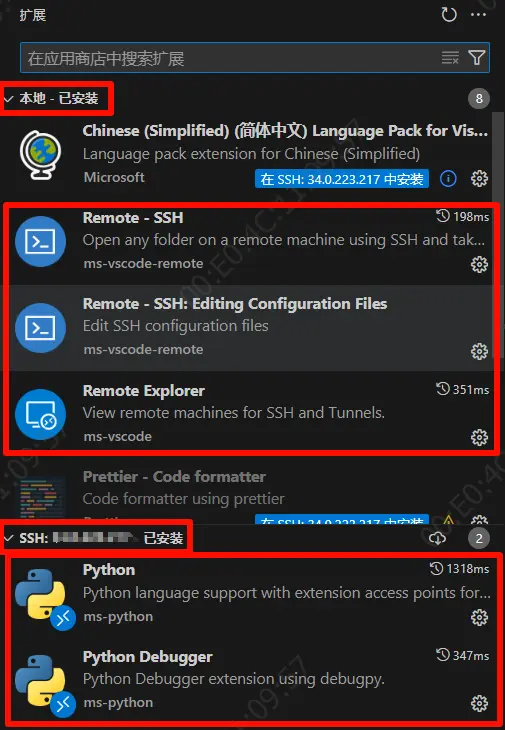
Task: Collapse the SSH 已安装 section
Action: 8,539
